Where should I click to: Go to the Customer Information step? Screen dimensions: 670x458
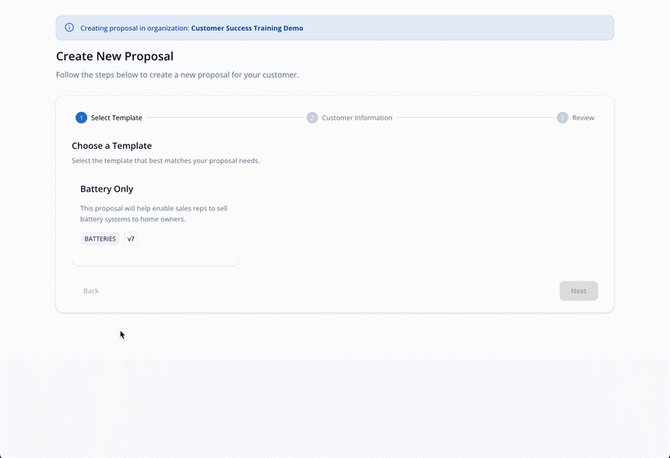point(357,117)
